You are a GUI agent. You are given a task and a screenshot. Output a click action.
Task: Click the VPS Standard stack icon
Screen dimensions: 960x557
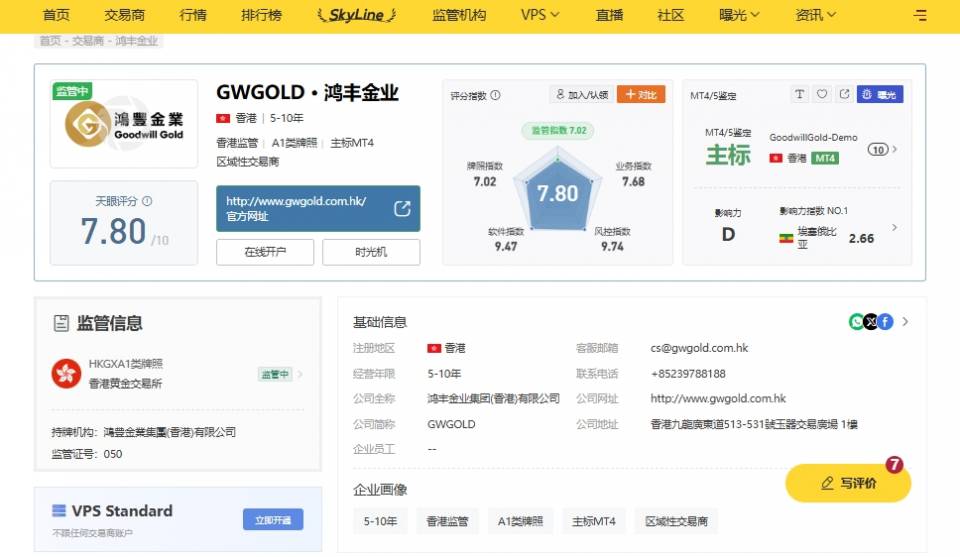(59, 510)
